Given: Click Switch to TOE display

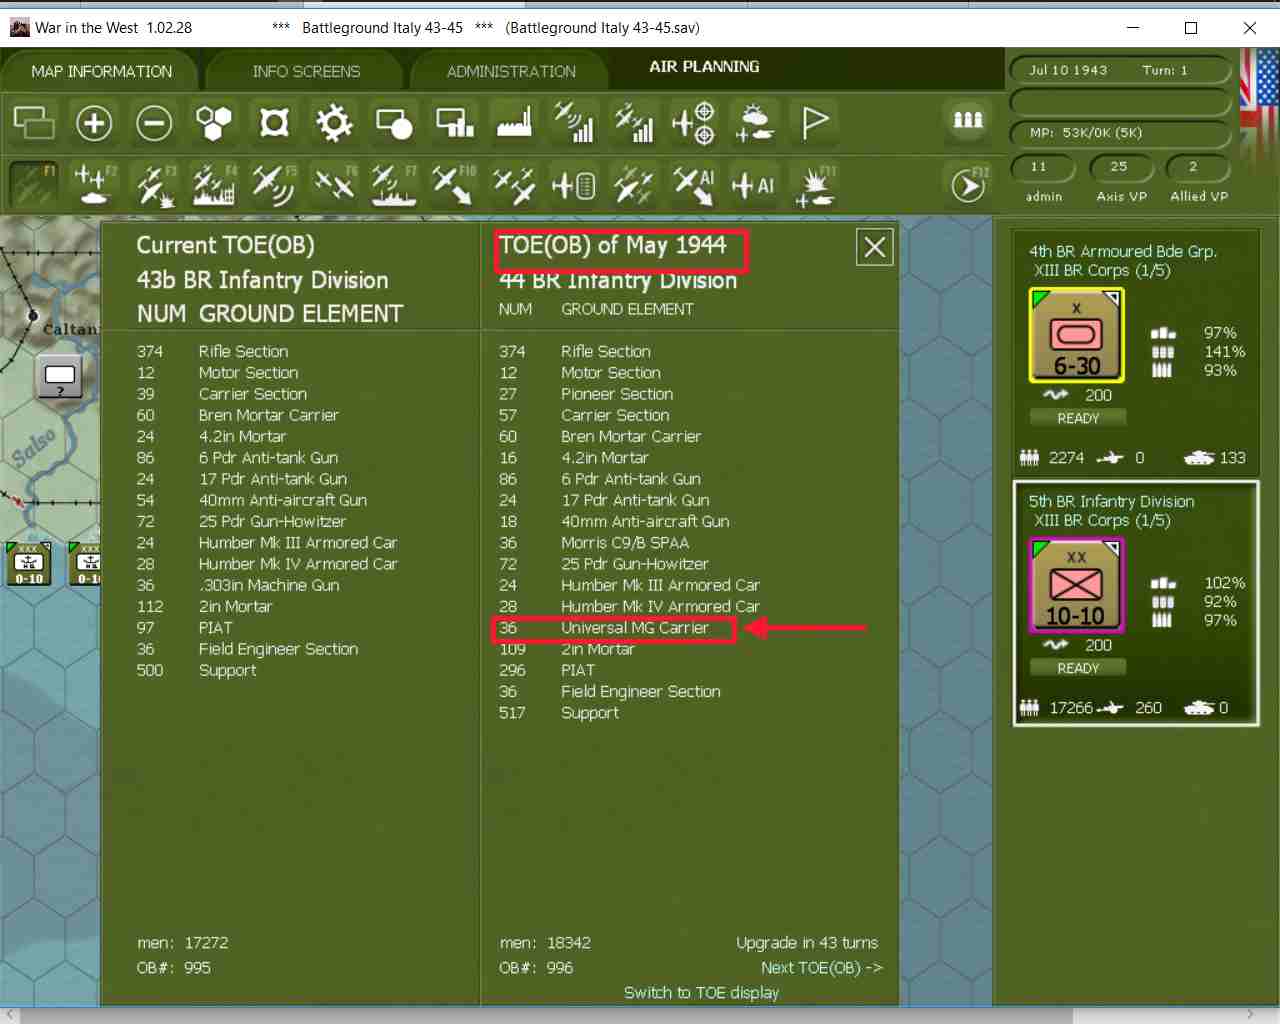Looking at the screenshot, I should [701, 993].
